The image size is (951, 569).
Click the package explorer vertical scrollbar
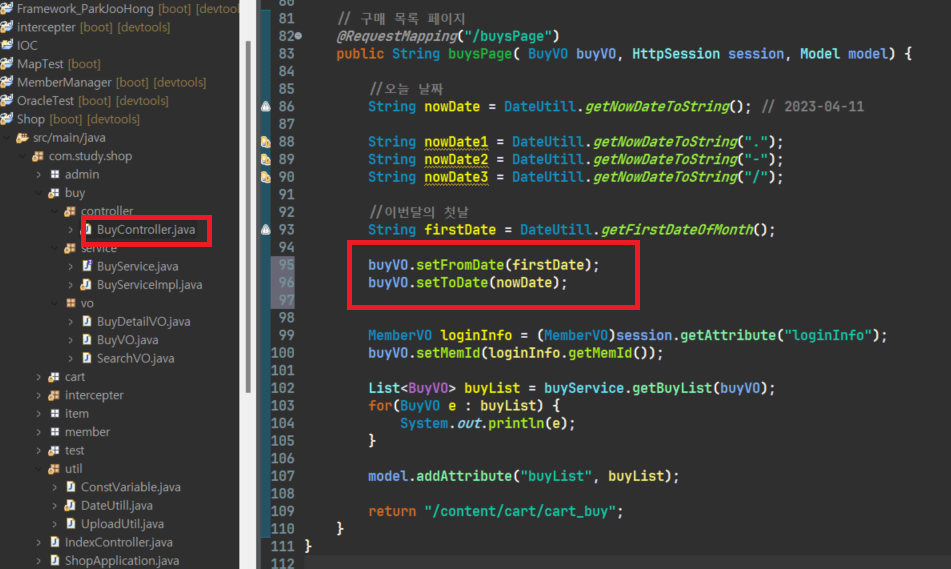(x=247, y=217)
